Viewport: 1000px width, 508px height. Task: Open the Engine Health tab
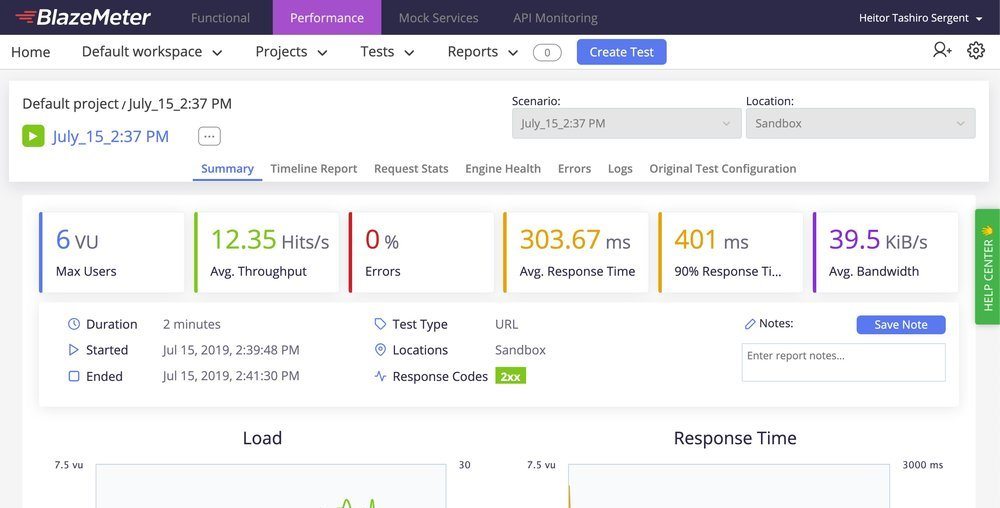click(x=503, y=169)
